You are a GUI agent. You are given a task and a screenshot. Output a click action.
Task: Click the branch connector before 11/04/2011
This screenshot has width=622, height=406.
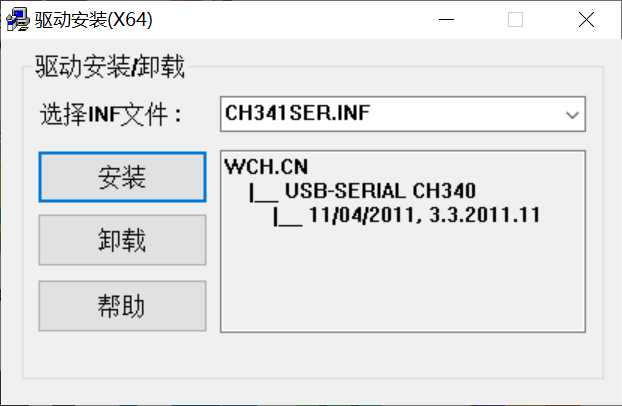click(x=288, y=217)
